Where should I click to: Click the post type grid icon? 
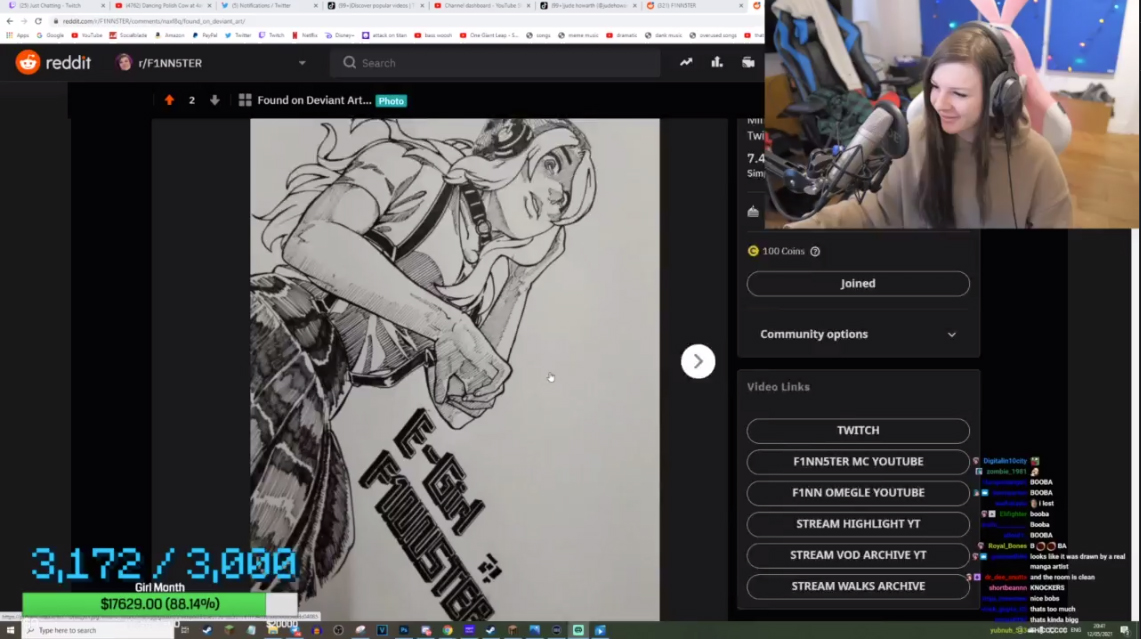(245, 100)
